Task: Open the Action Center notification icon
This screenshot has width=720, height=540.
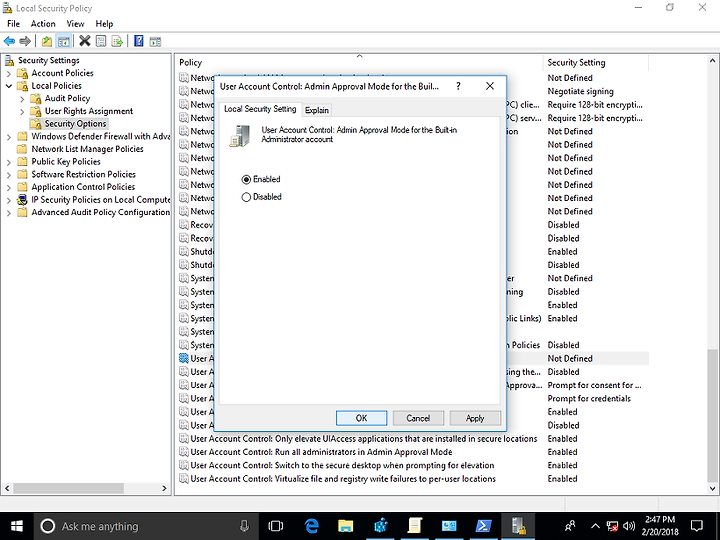Action: [x=697, y=526]
